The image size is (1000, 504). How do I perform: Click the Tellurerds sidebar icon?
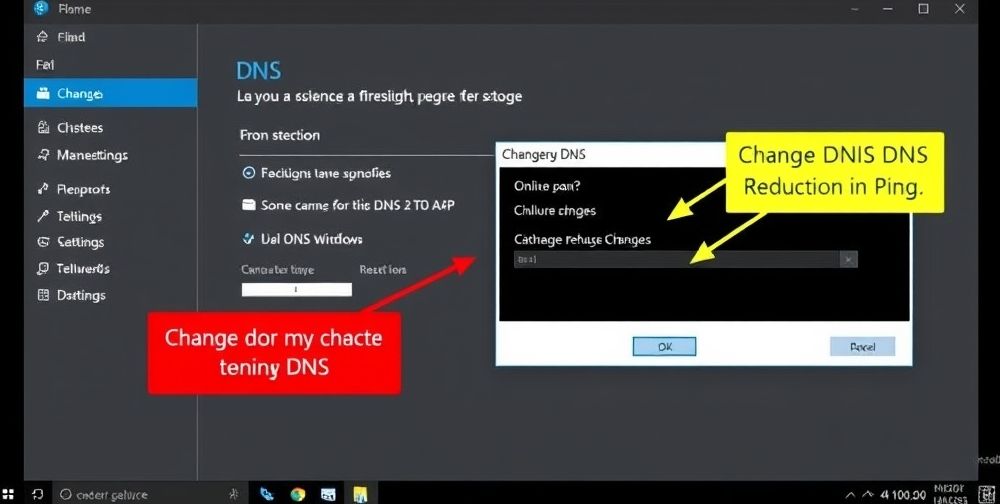coord(43,269)
